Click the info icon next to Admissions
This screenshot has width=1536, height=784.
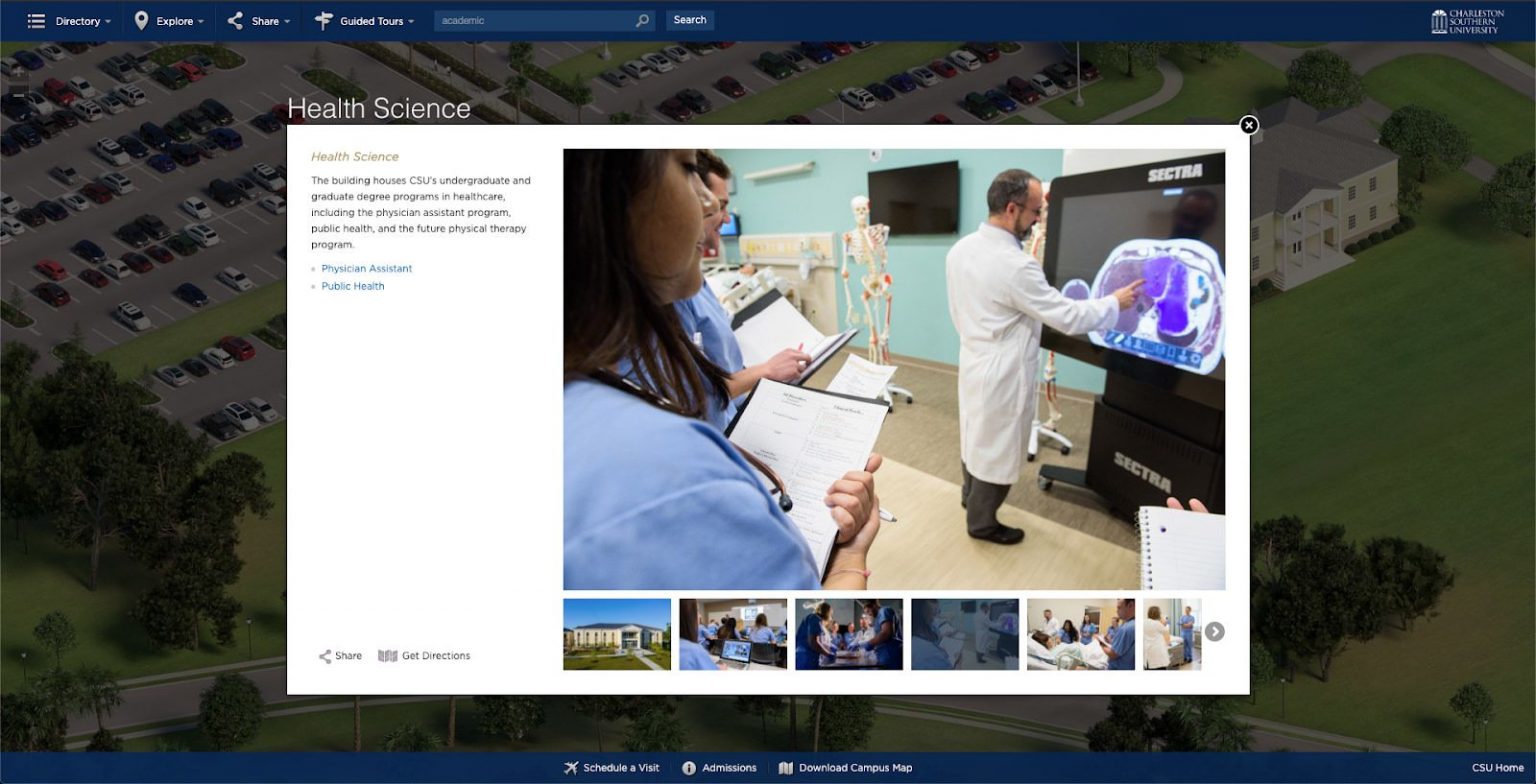[689, 768]
